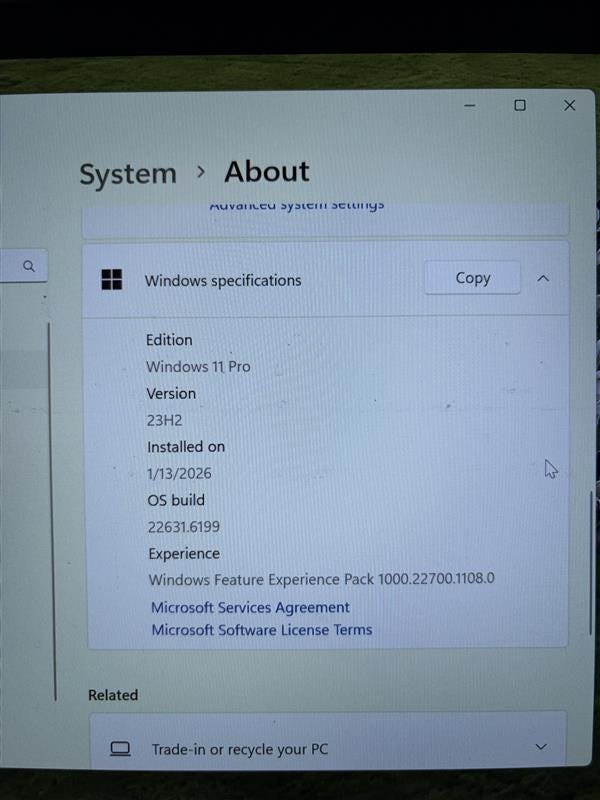The height and width of the screenshot is (800, 600).
Task: Select the 1/13/2026 installed date
Action: click(x=179, y=473)
